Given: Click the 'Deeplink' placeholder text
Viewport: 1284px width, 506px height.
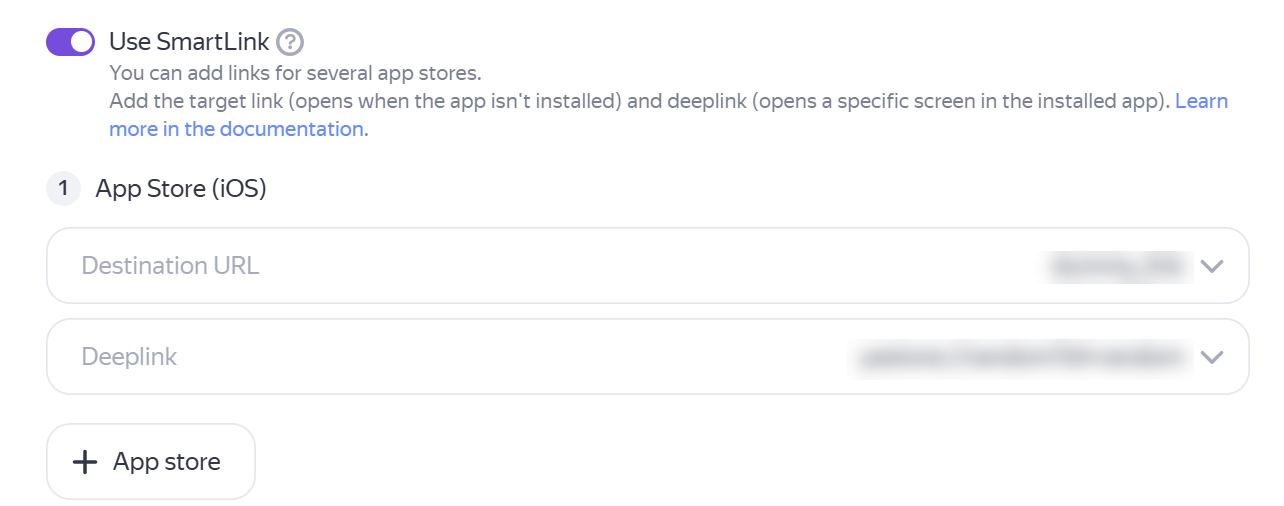Looking at the screenshot, I should pyautogui.click(x=129, y=357).
